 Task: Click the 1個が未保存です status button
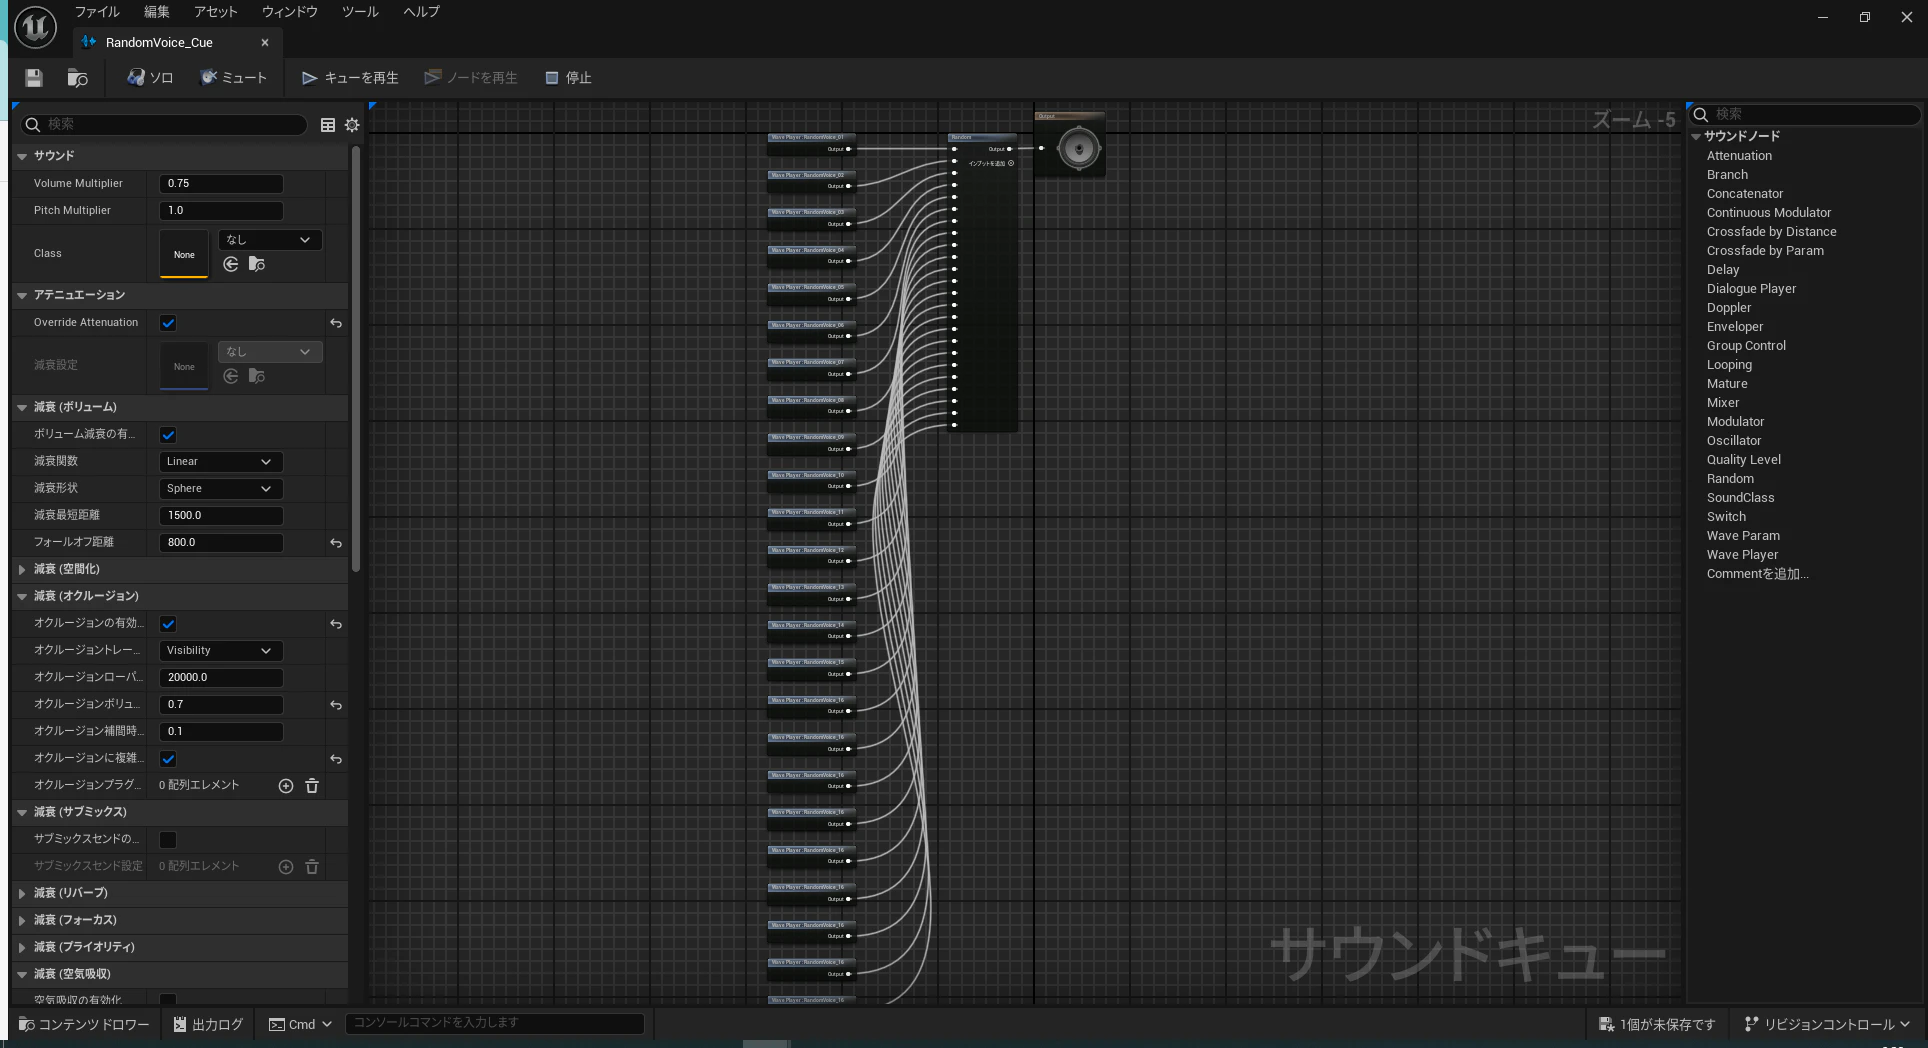tap(1657, 1024)
